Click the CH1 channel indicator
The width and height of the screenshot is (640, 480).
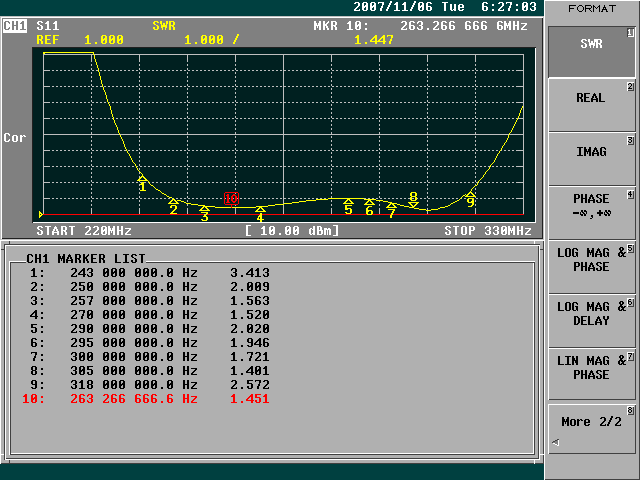[15, 26]
